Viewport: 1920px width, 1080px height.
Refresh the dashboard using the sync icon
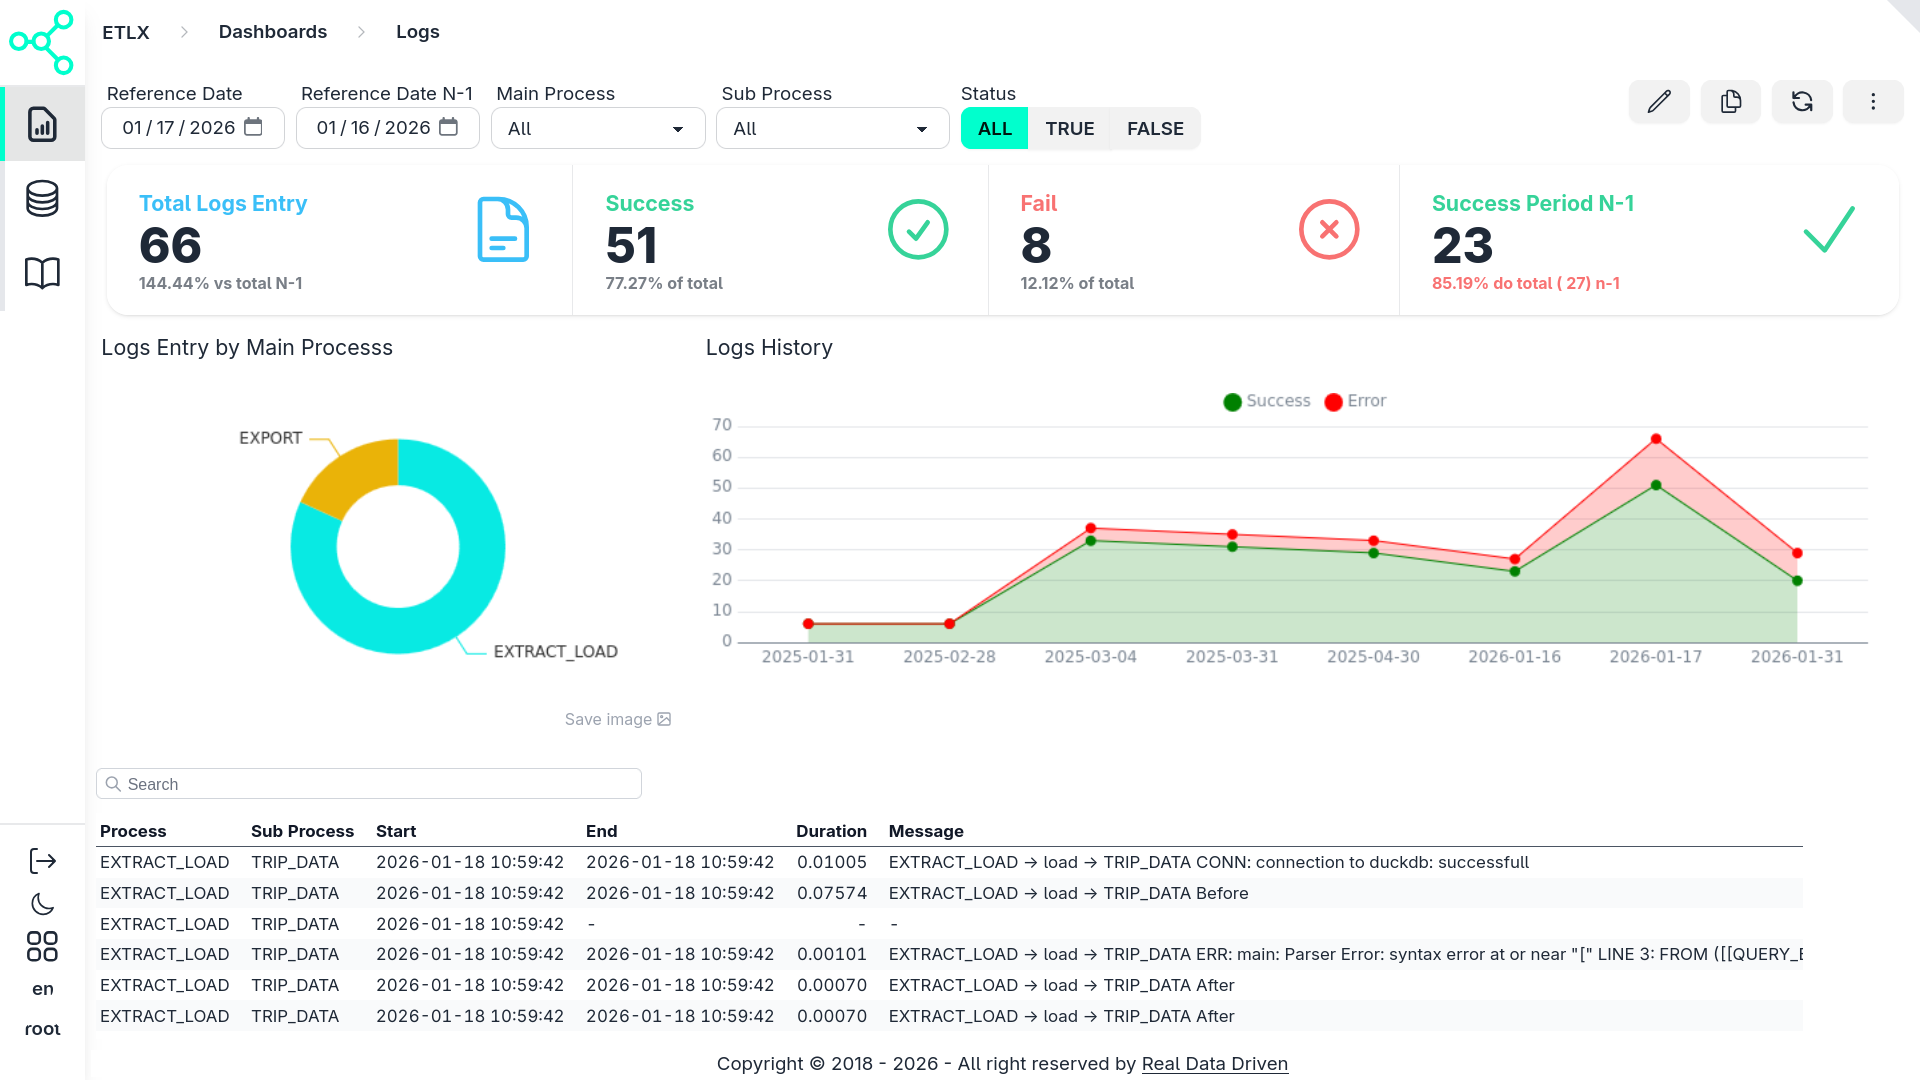1802,102
